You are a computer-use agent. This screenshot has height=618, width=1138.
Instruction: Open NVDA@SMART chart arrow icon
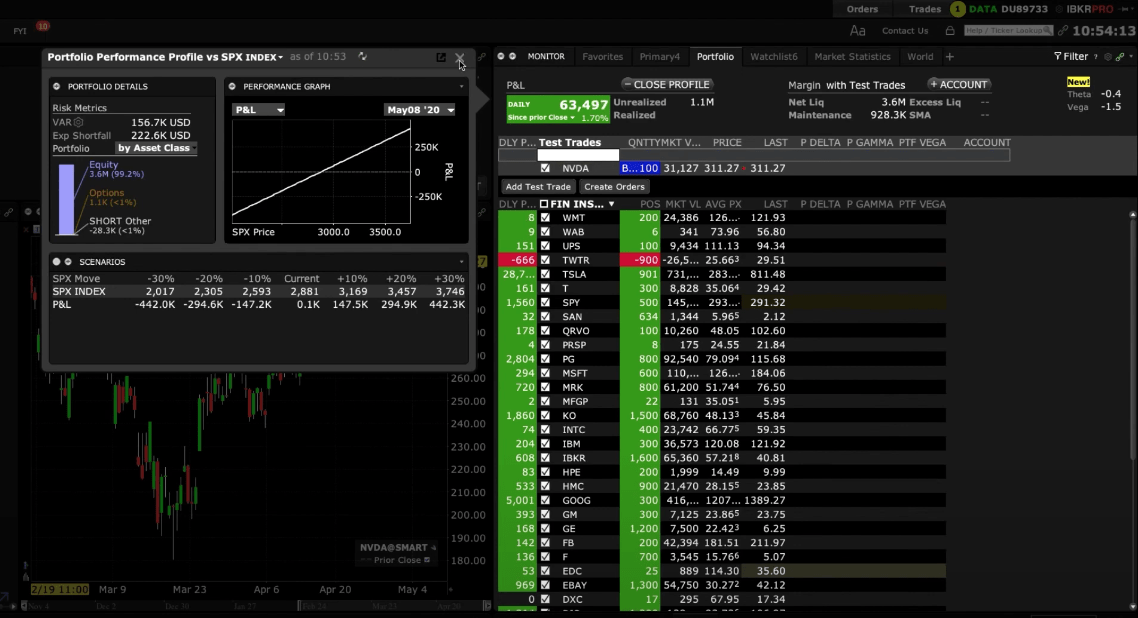(433, 548)
